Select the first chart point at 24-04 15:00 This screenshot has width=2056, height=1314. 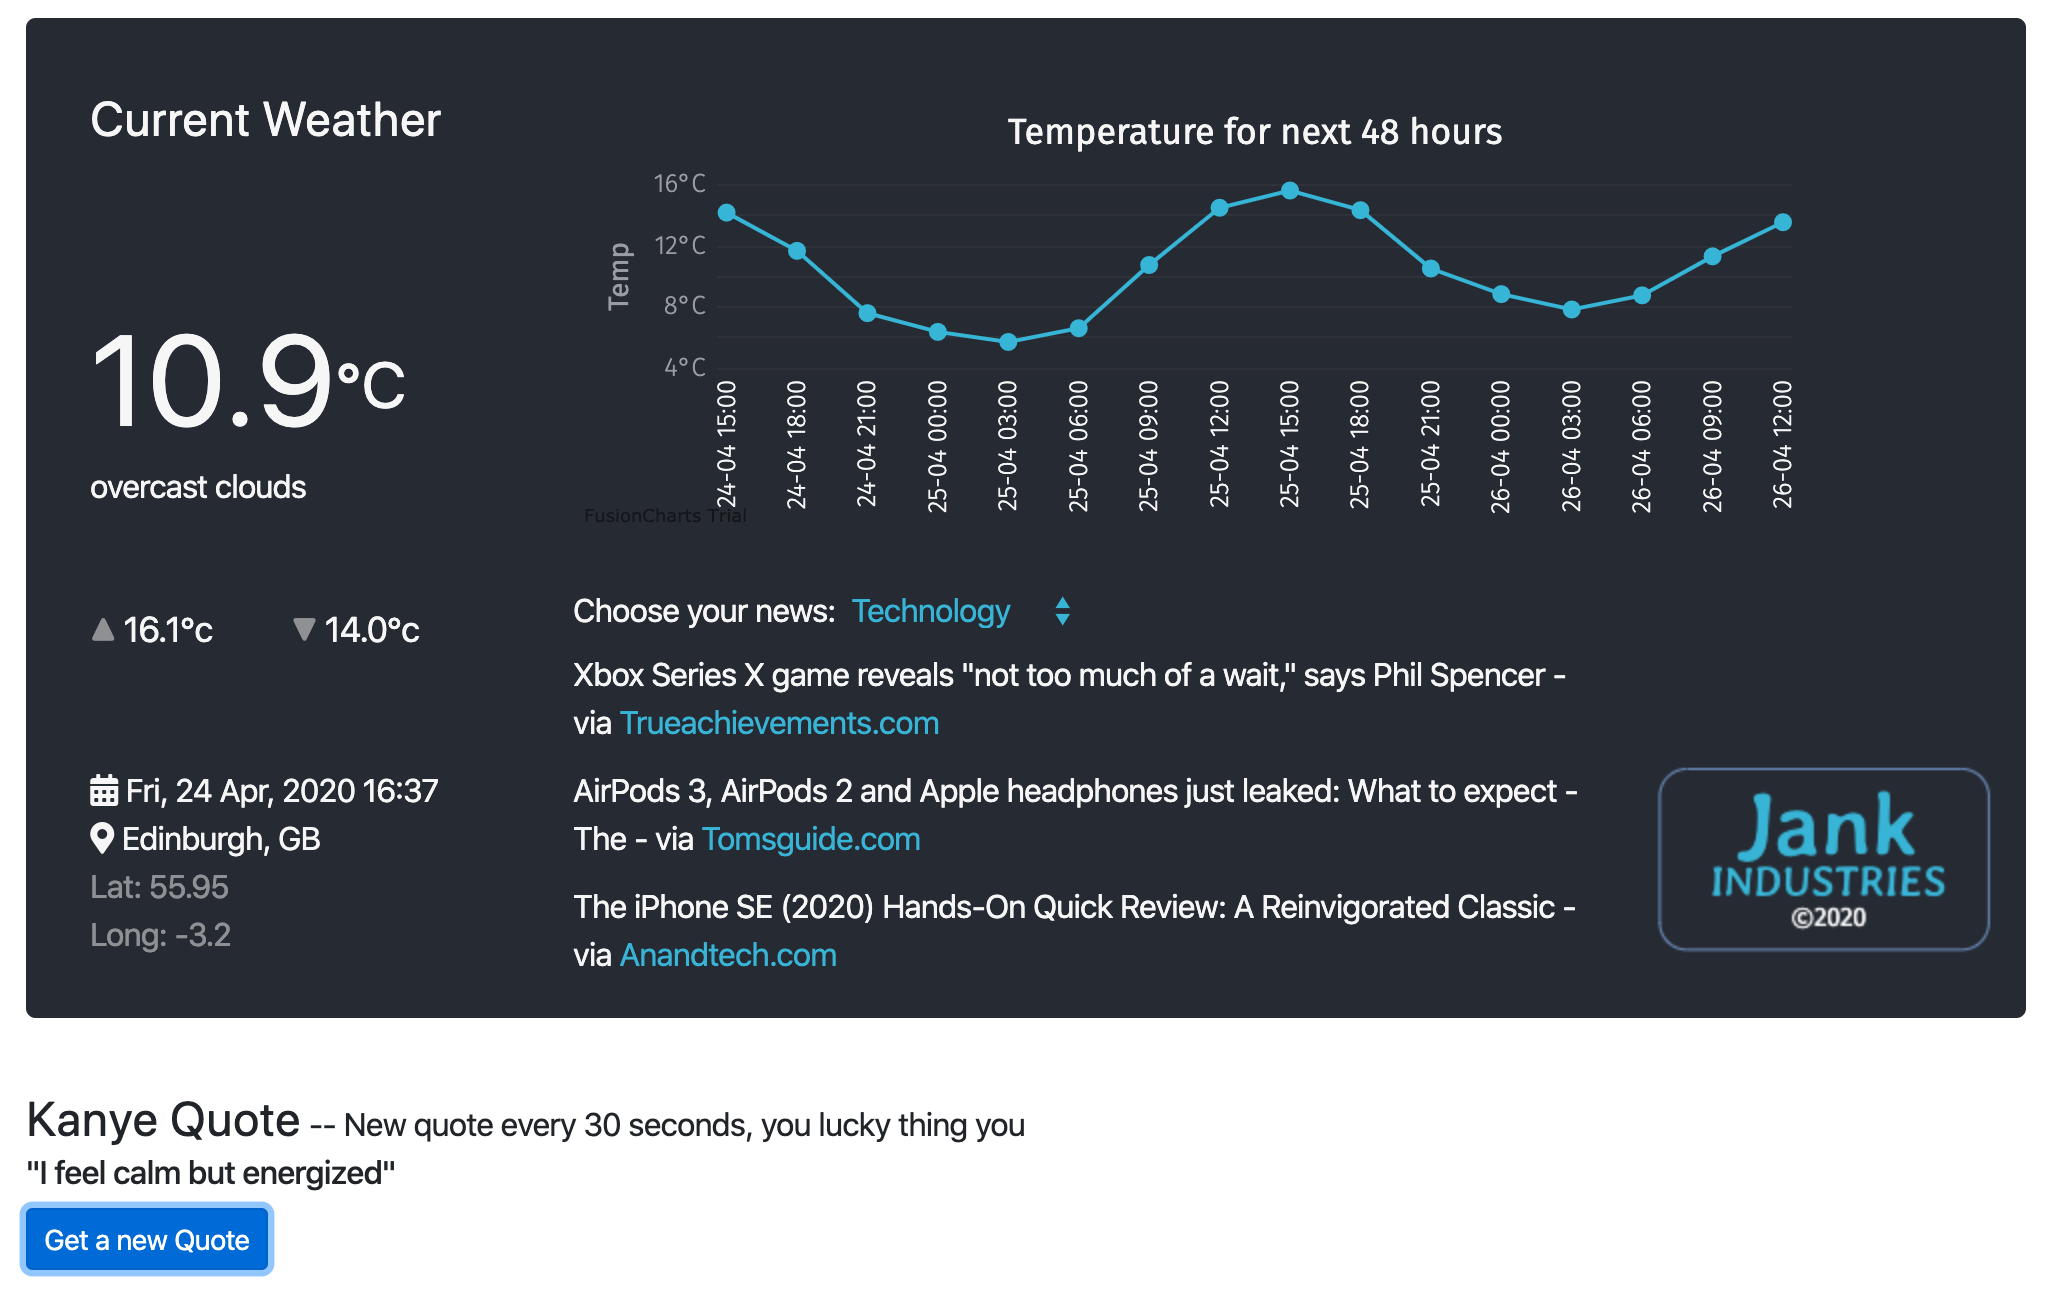click(x=727, y=213)
